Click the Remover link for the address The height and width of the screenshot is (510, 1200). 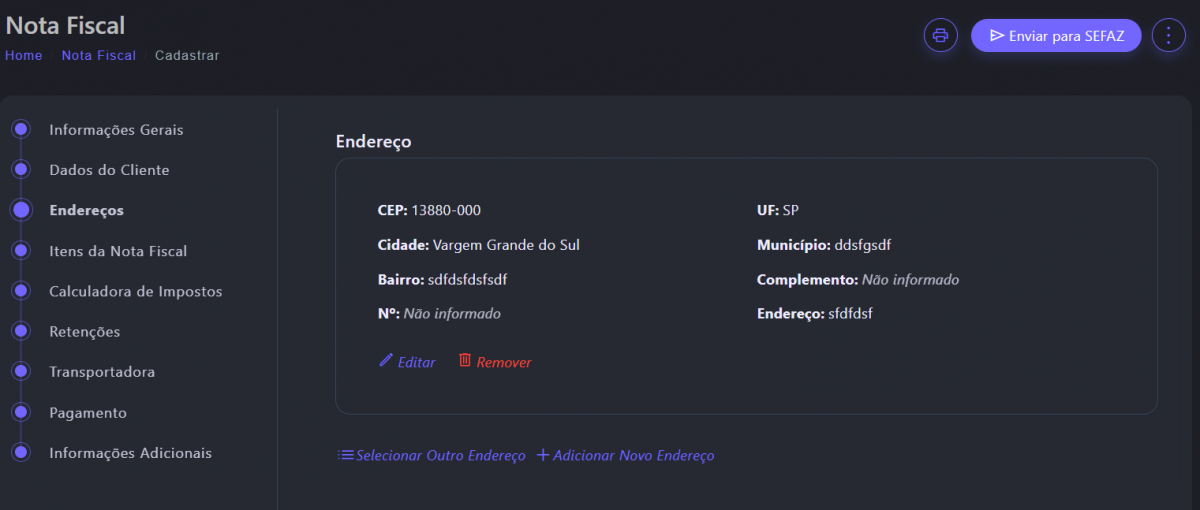click(x=504, y=362)
